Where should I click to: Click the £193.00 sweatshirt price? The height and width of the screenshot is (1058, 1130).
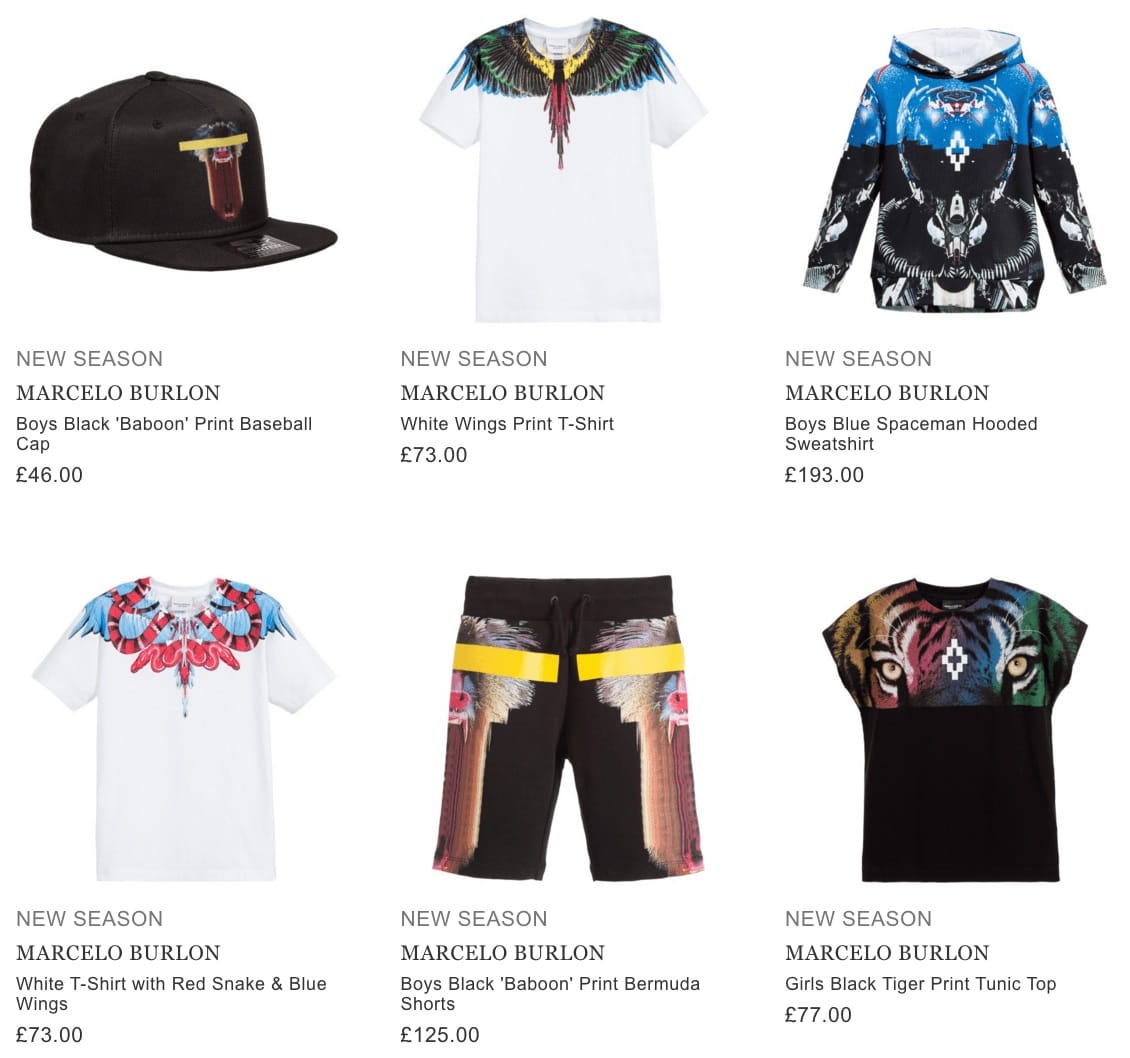pyautogui.click(x=824, y=475)
